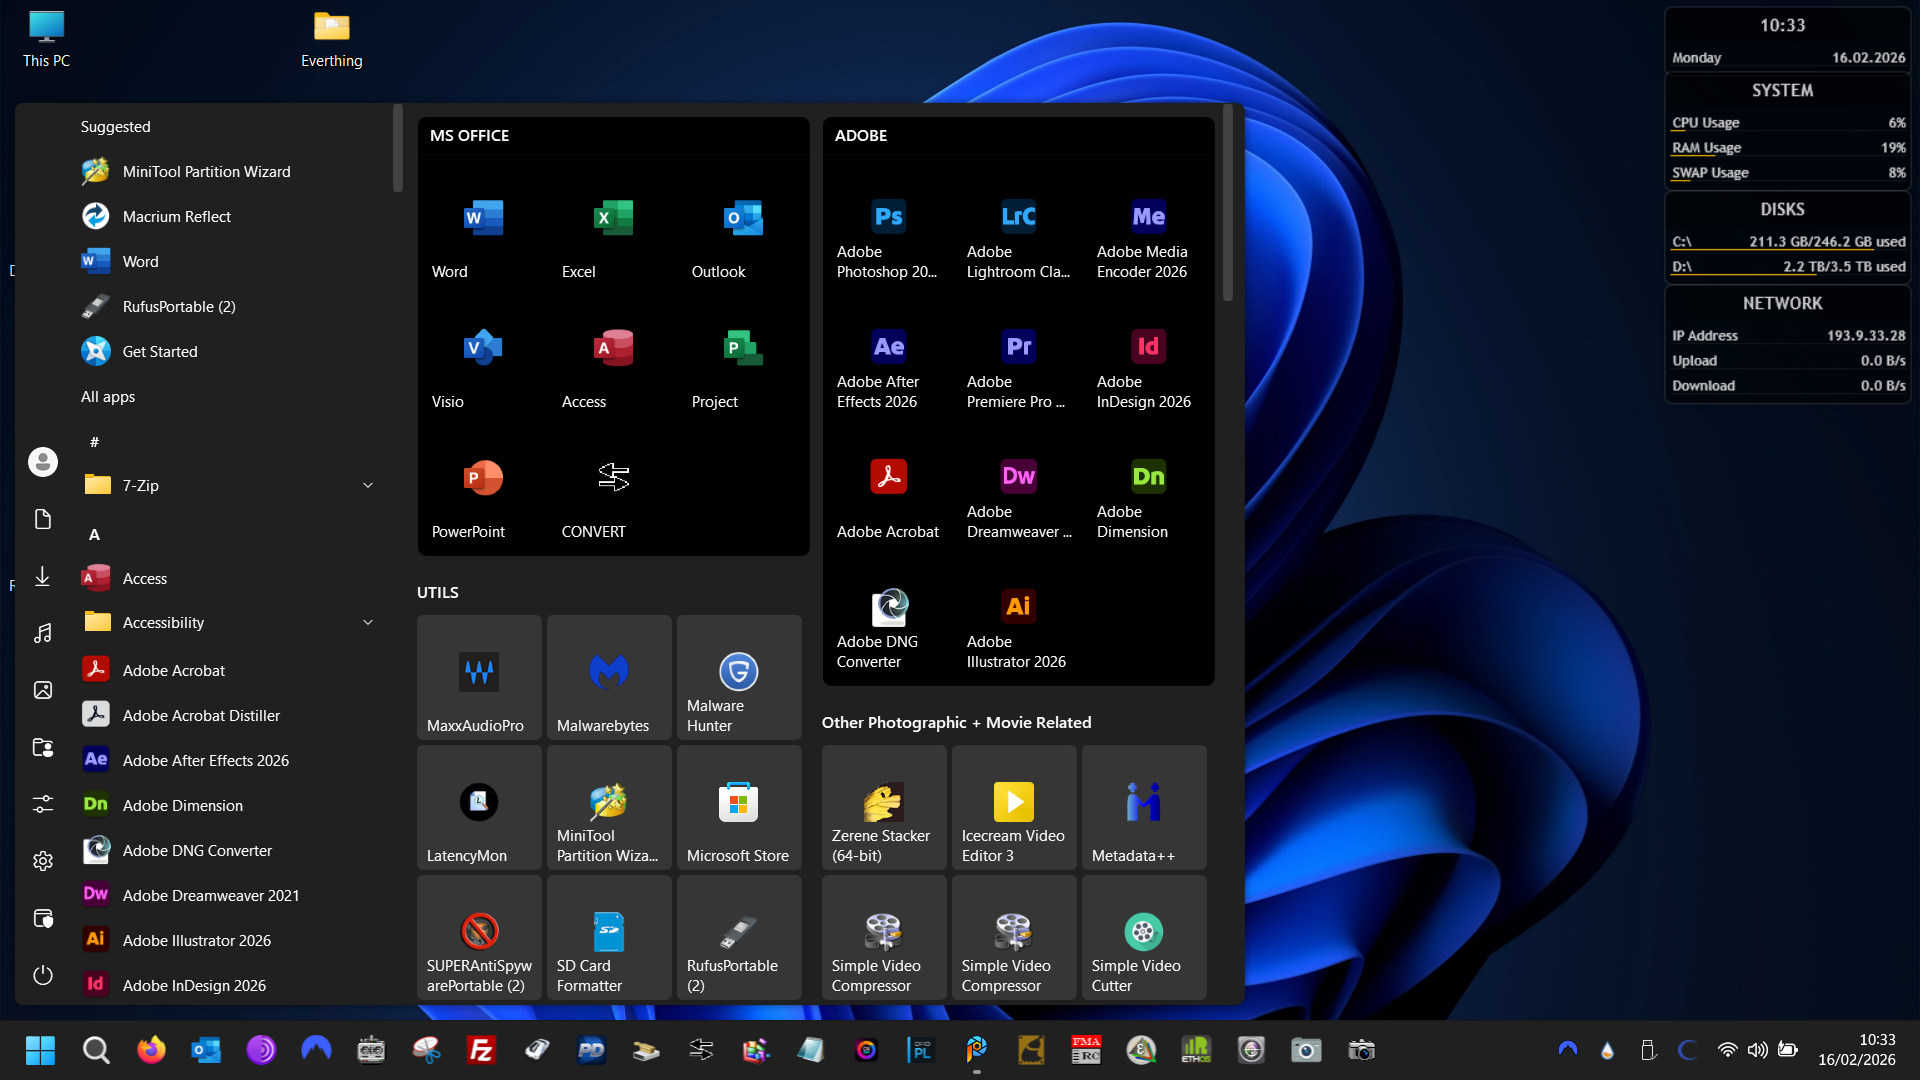Click the Power button in sidebar
1920x1080 pixels.
click(42, 975)
